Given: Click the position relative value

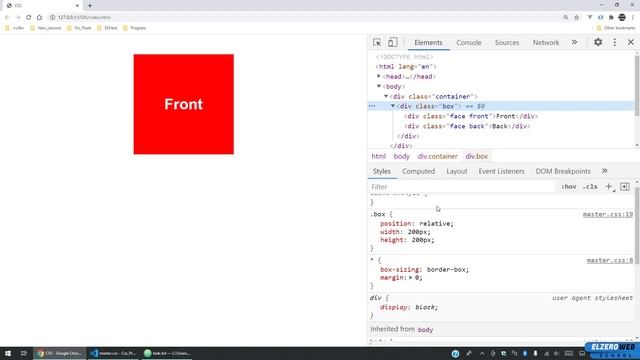Looking at the screenshot, I should coord(435,224).
